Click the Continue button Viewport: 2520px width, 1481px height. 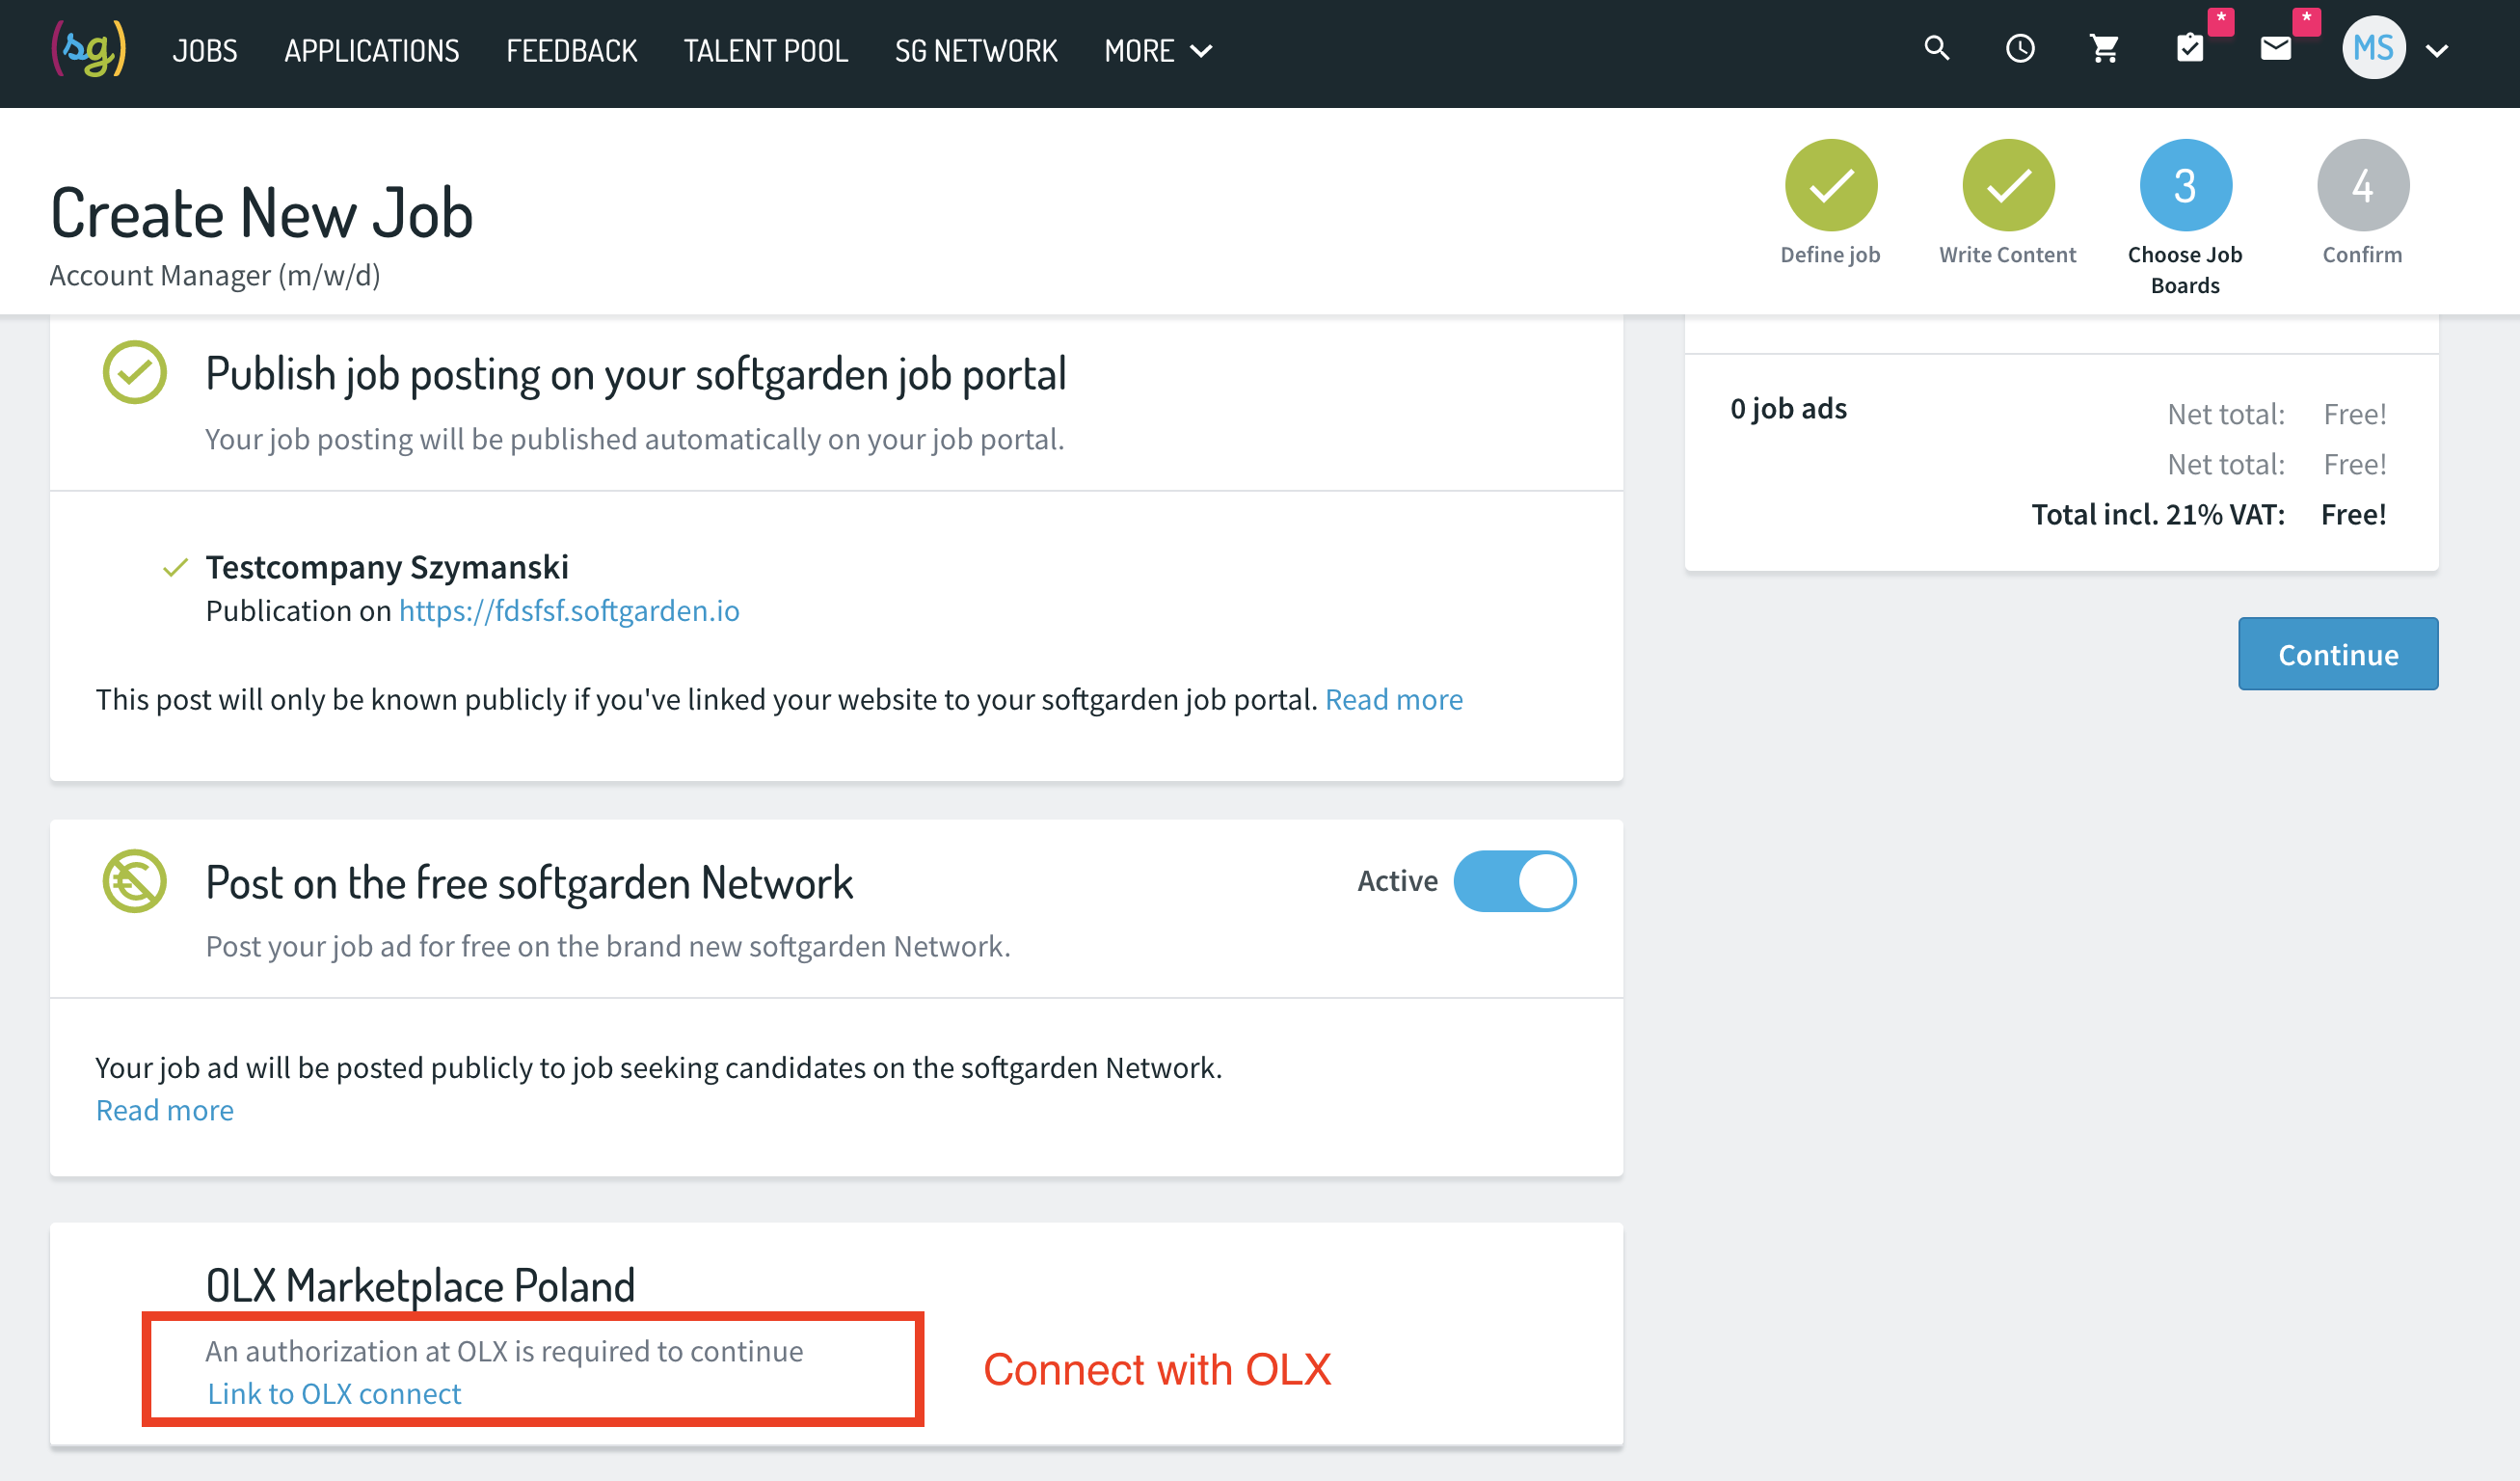coord(2337,654)
